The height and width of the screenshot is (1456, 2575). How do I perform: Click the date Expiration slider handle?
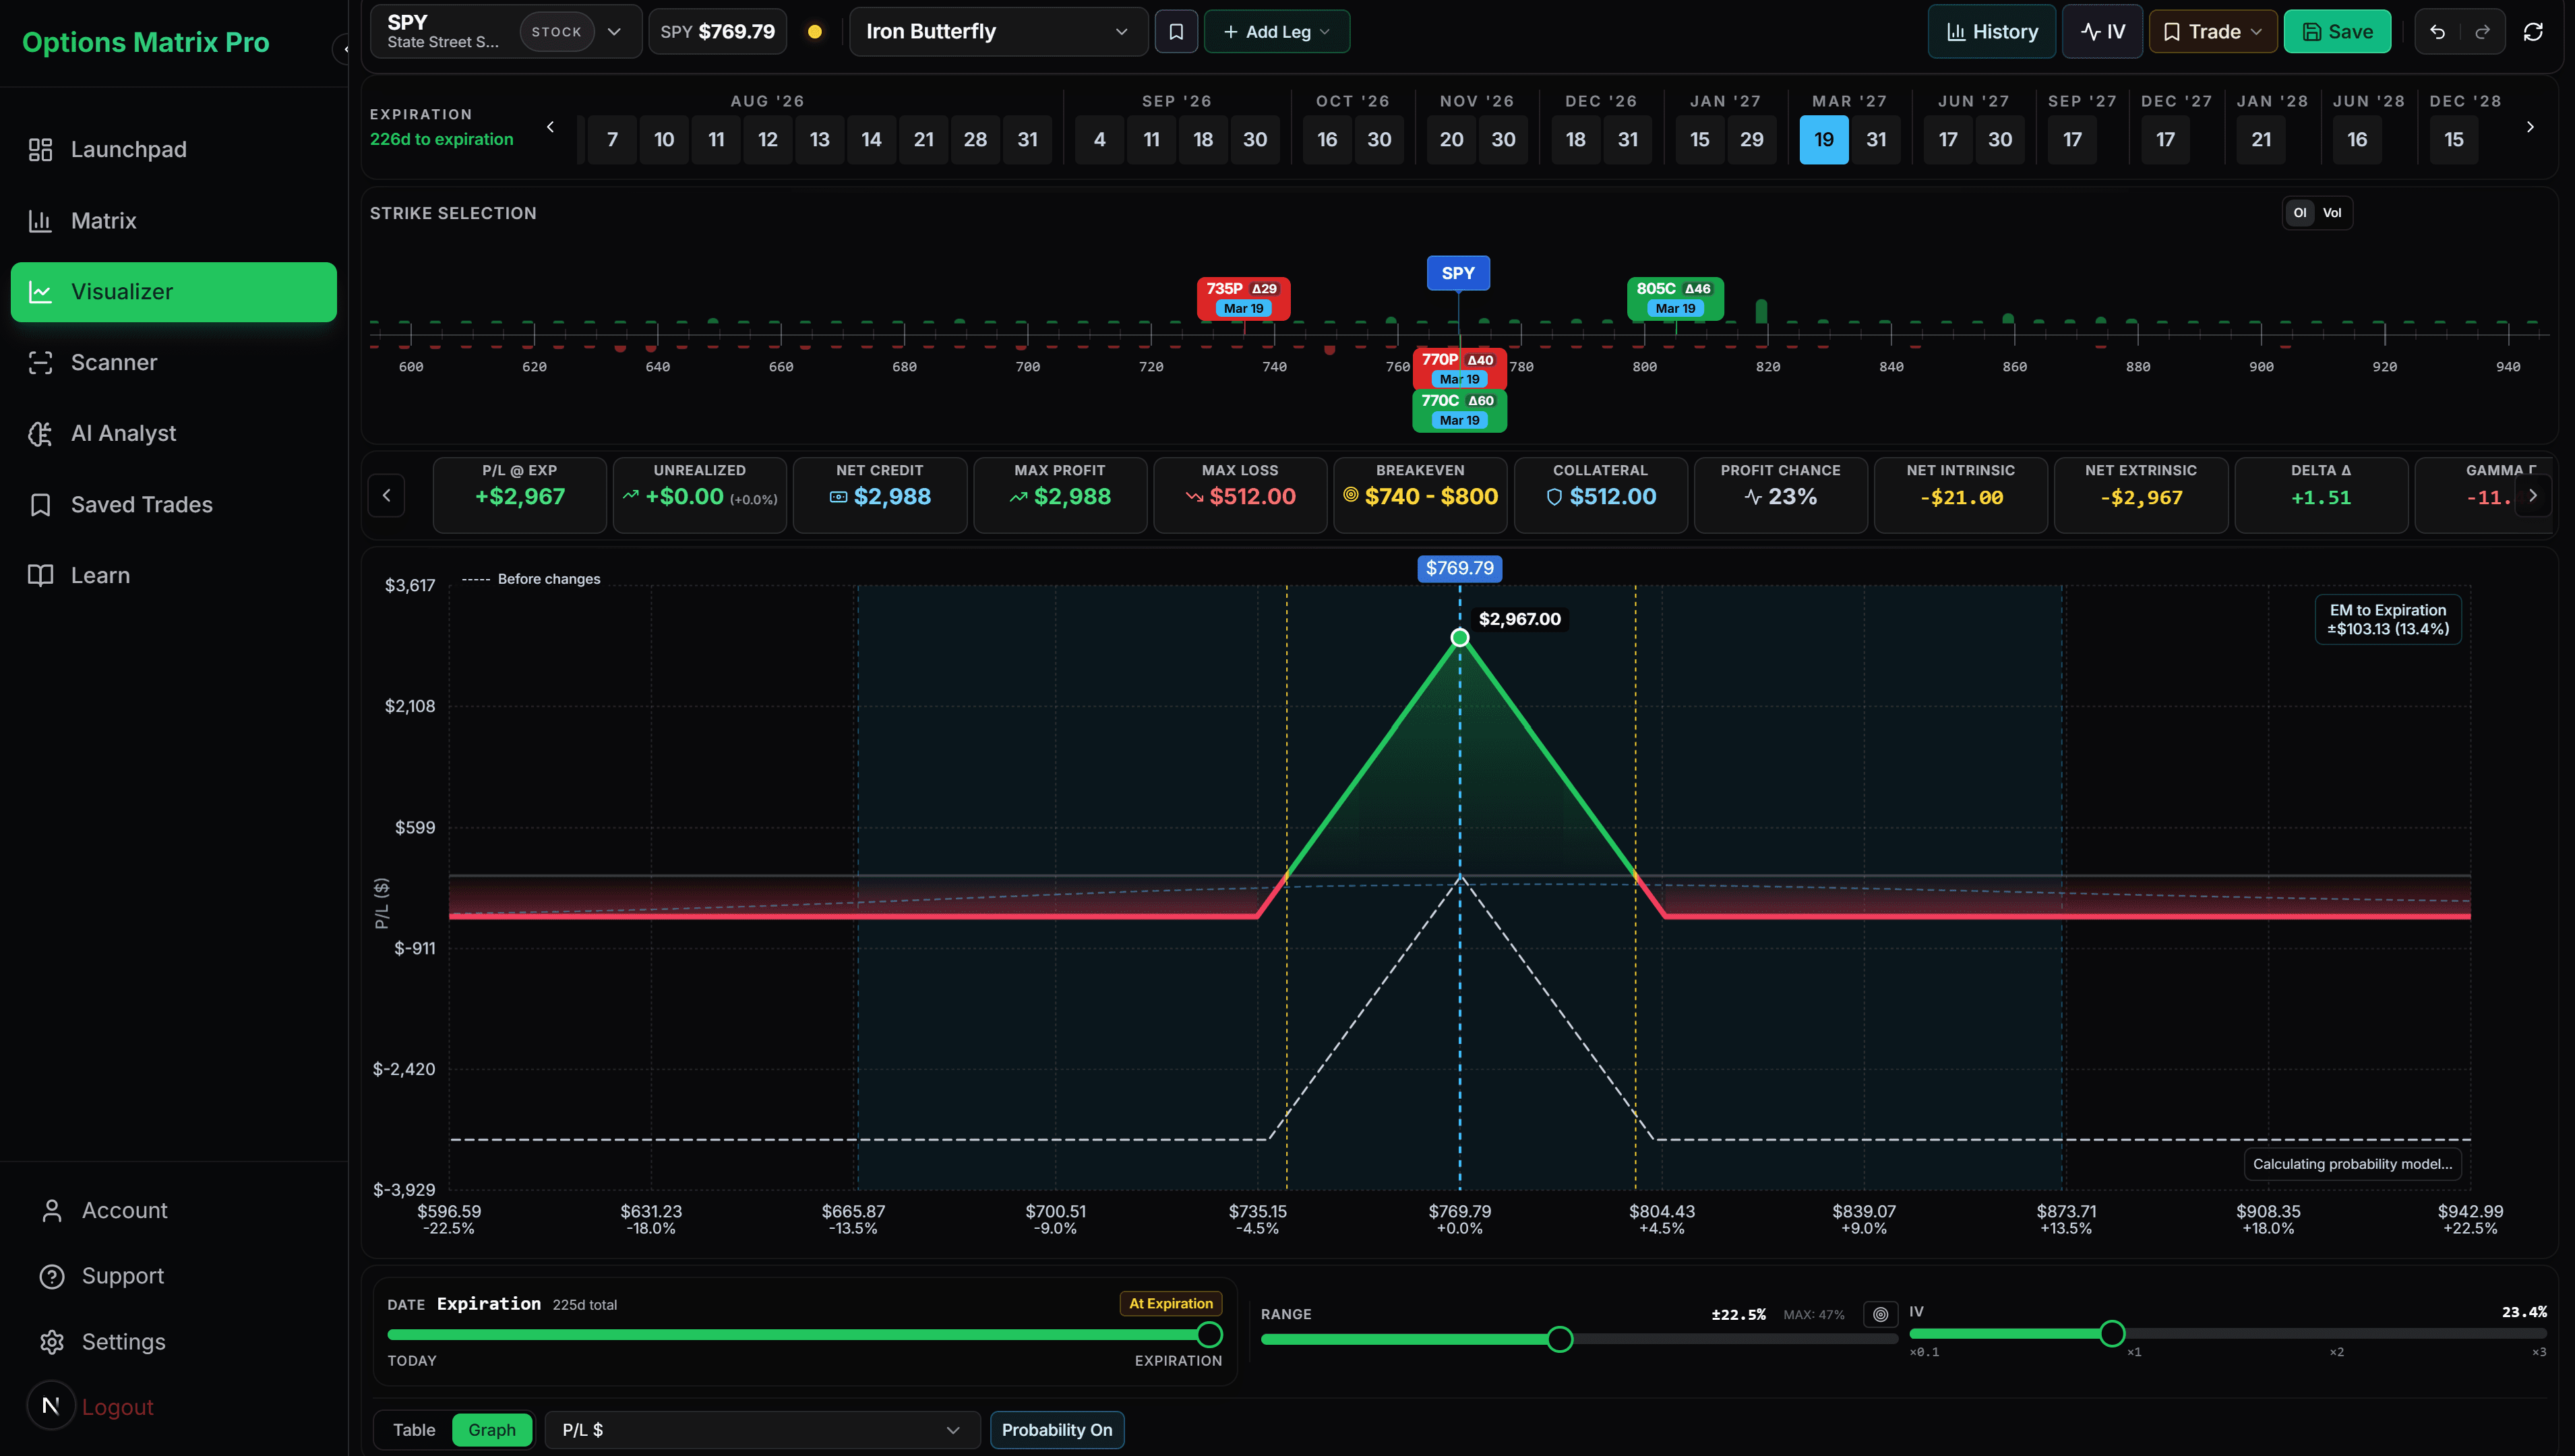(x=1209, y=1334)
